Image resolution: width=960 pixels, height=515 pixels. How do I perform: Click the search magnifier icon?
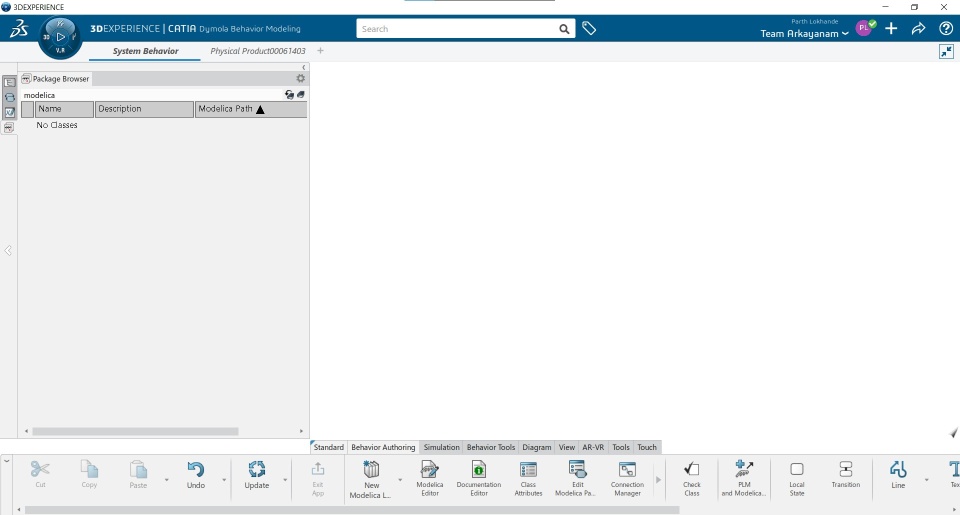click(x=564, y=29)
